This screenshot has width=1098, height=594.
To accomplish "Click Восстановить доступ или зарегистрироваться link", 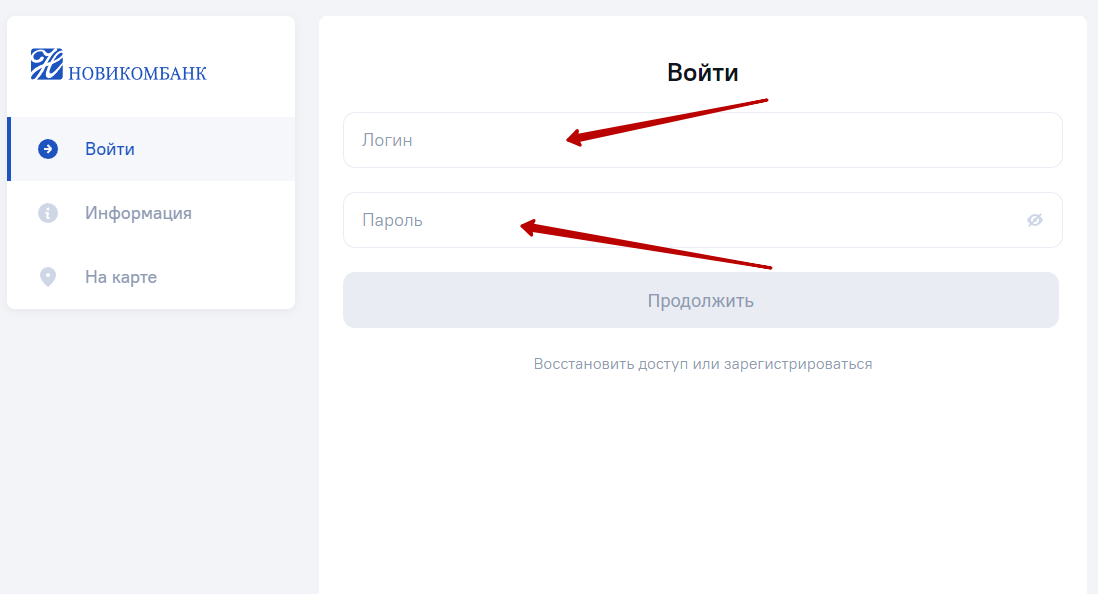I will coord(702,364).
